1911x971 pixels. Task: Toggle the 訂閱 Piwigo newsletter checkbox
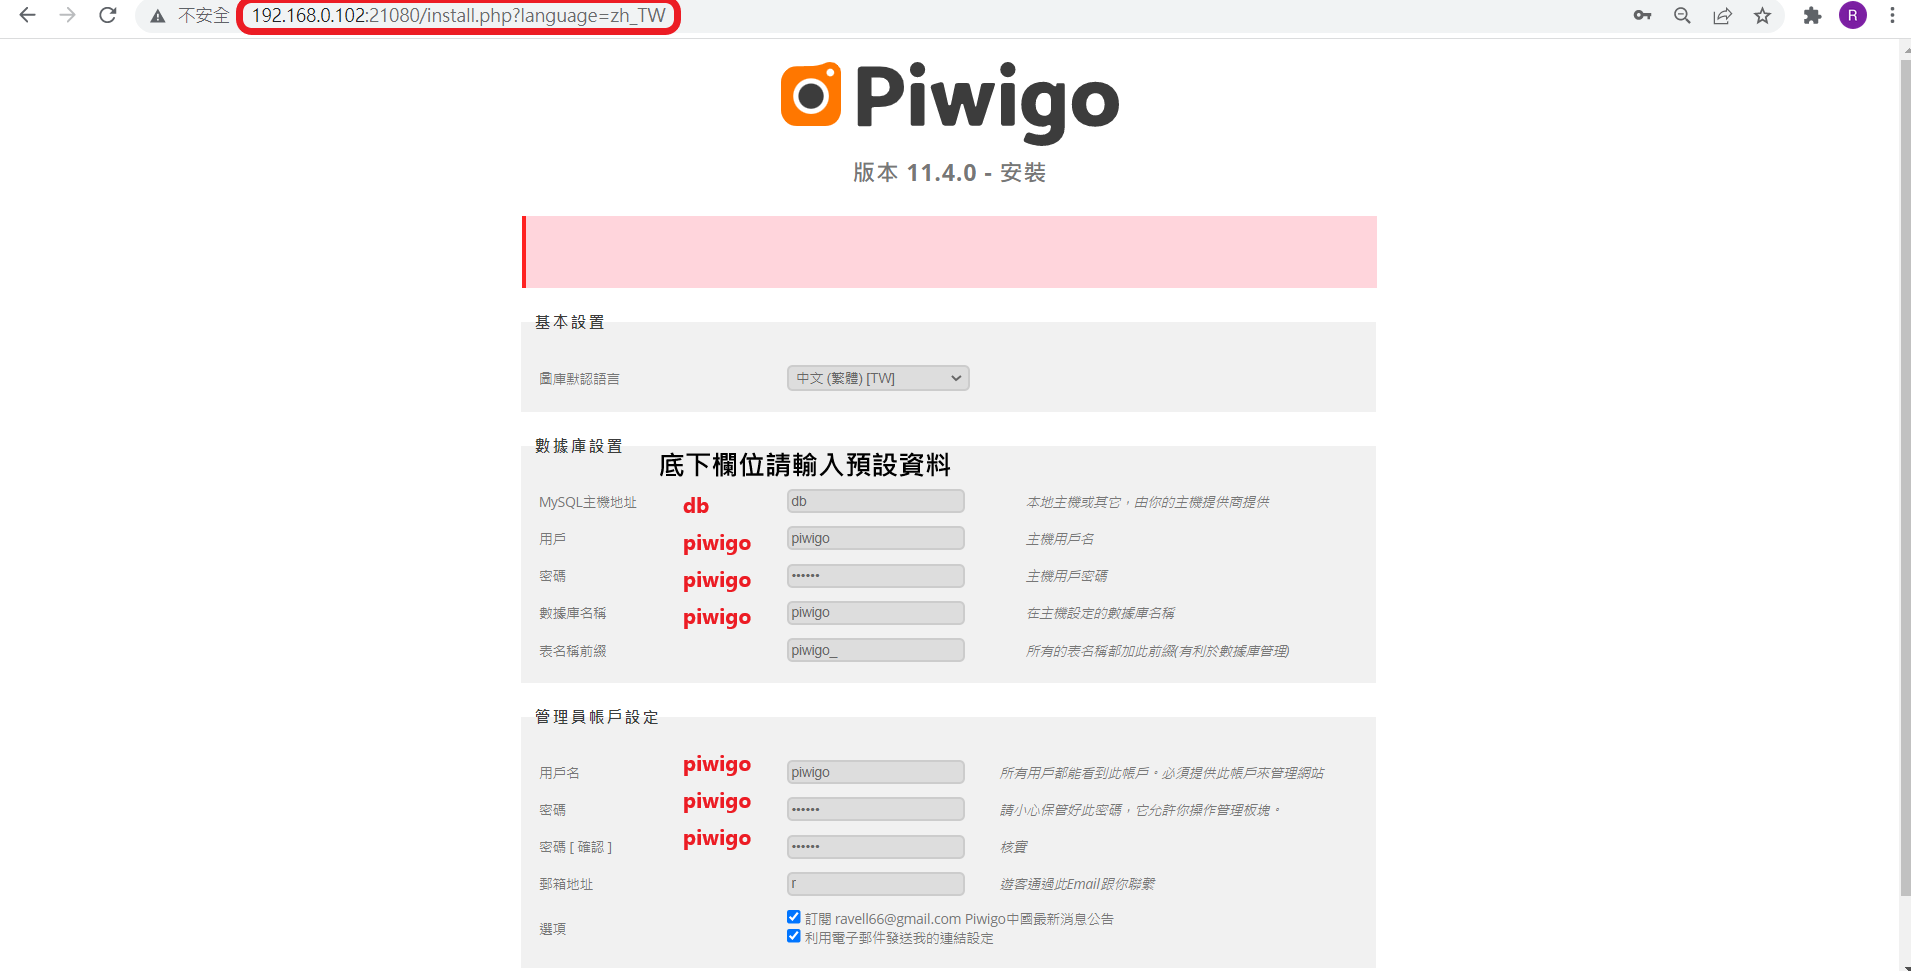point(794,917)
